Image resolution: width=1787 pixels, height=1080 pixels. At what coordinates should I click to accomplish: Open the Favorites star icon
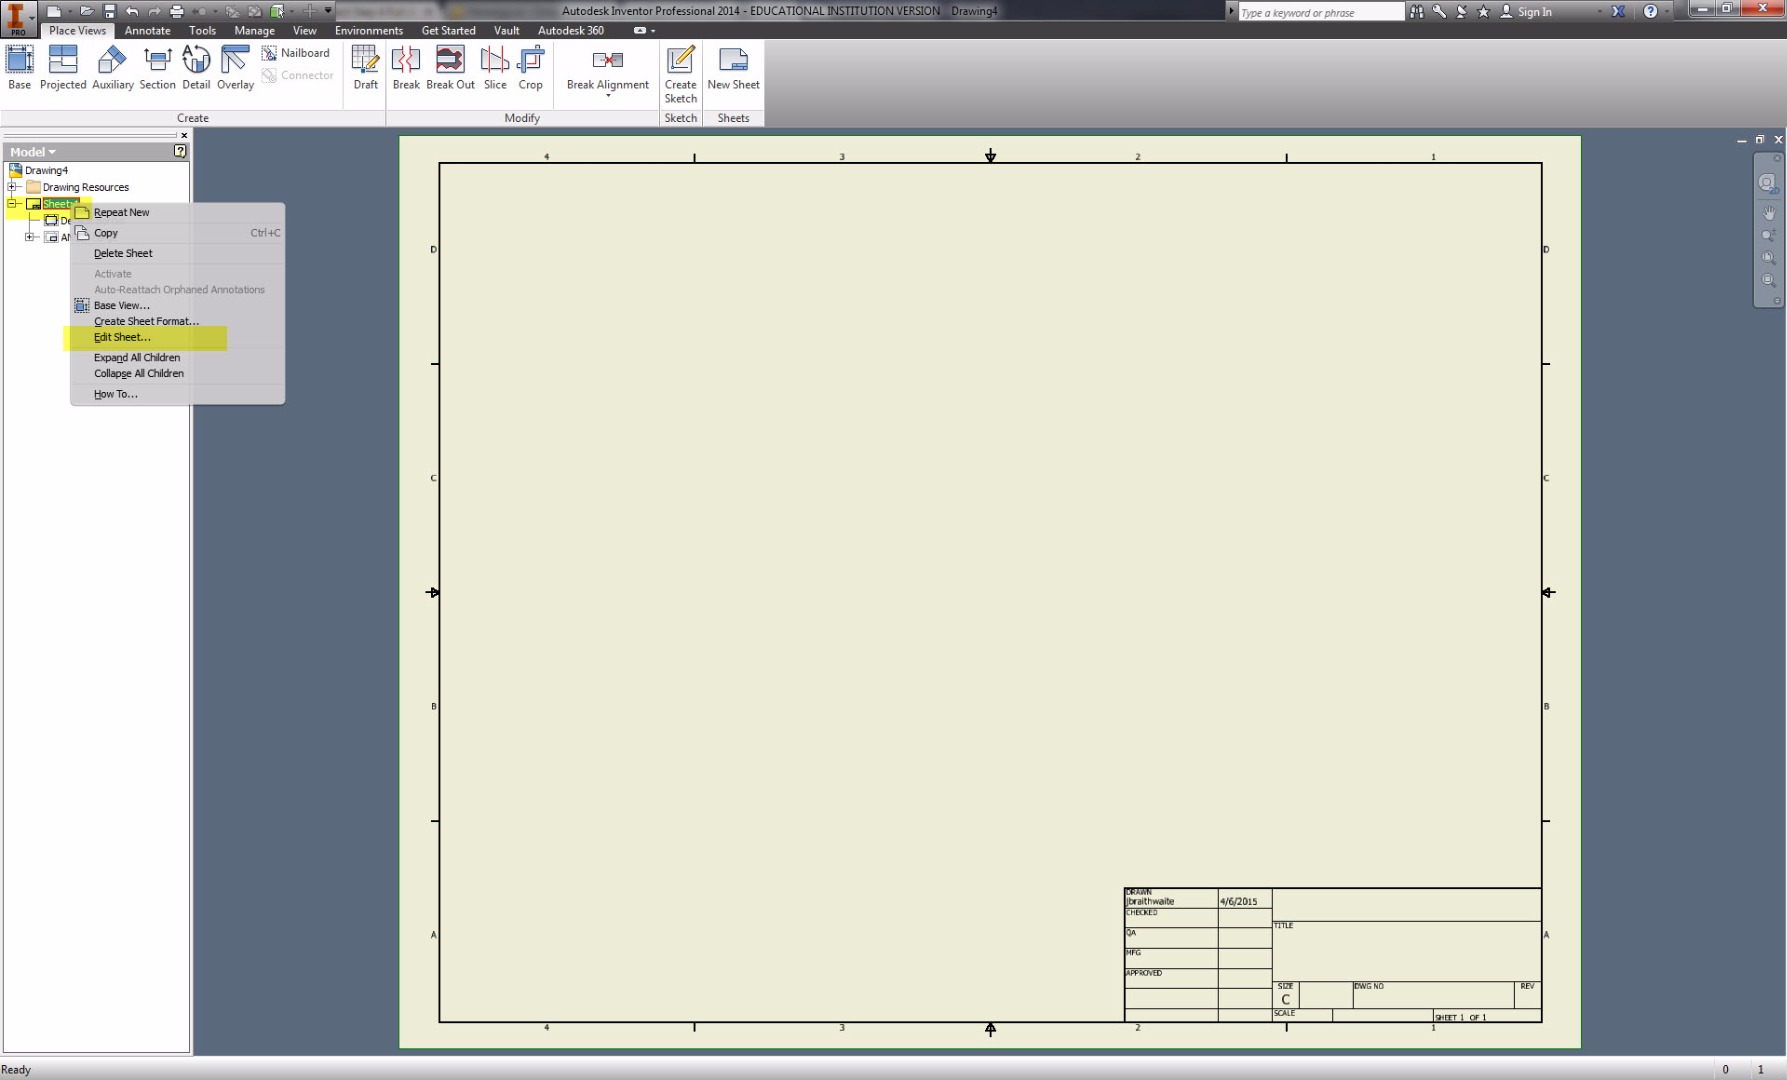pyautogui.click(x=1483, y=12)
